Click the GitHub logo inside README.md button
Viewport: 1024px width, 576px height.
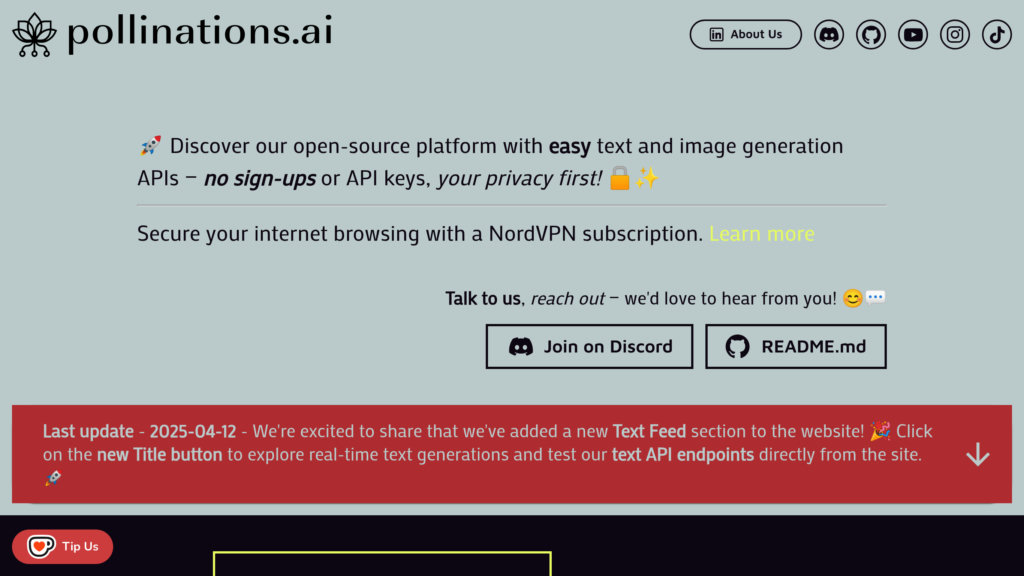[737, 347]
